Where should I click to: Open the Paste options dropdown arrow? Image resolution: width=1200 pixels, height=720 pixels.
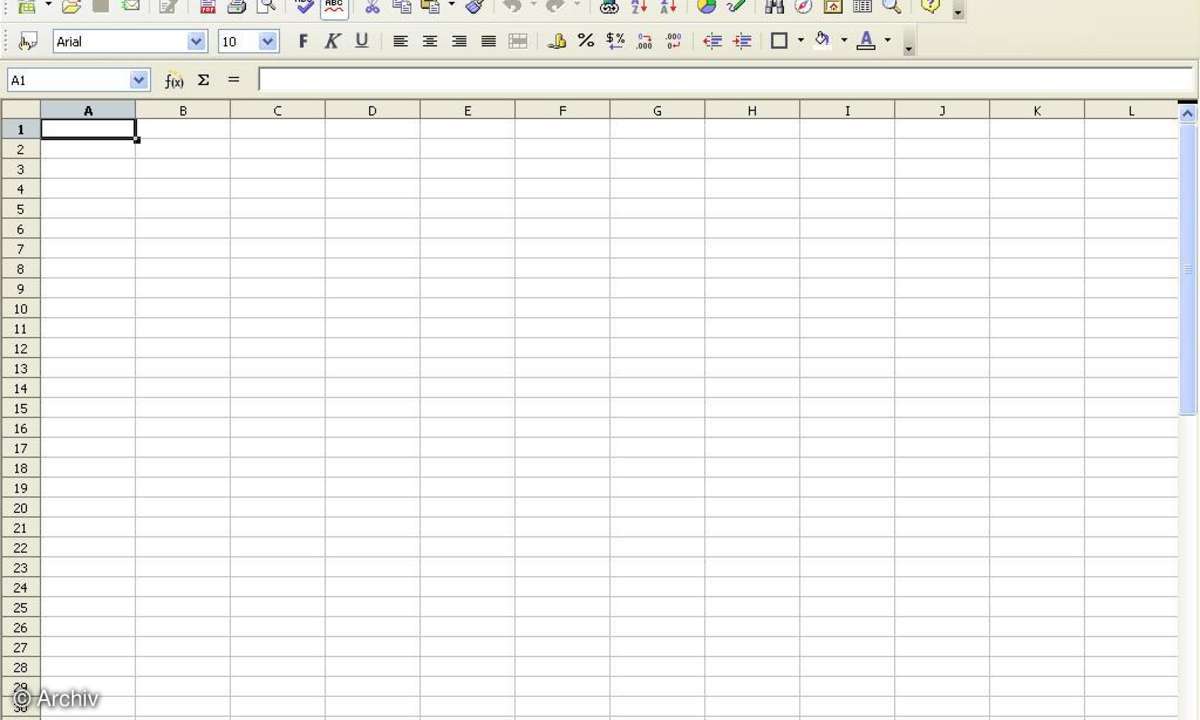click(451, 6)
